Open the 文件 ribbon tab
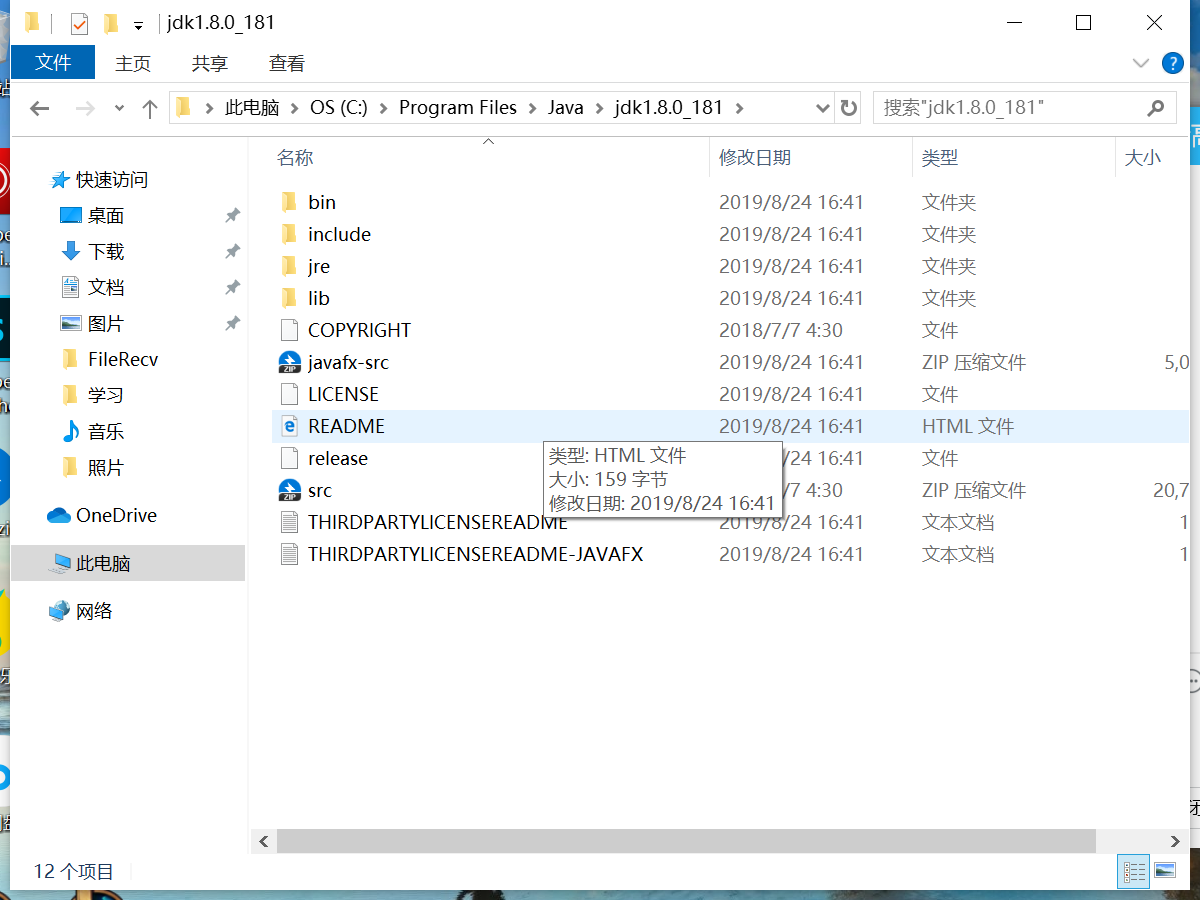This screenshot has width=1200, height=900. pos(53,63)
